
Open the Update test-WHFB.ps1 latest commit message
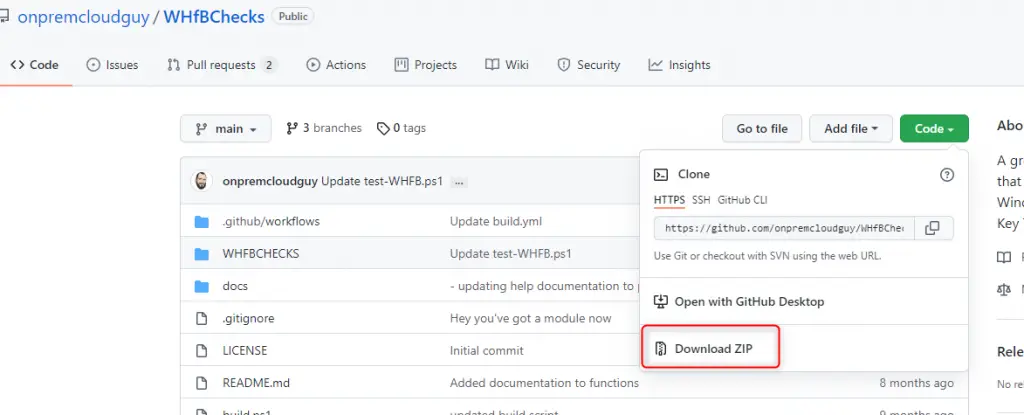coord(382,182)
